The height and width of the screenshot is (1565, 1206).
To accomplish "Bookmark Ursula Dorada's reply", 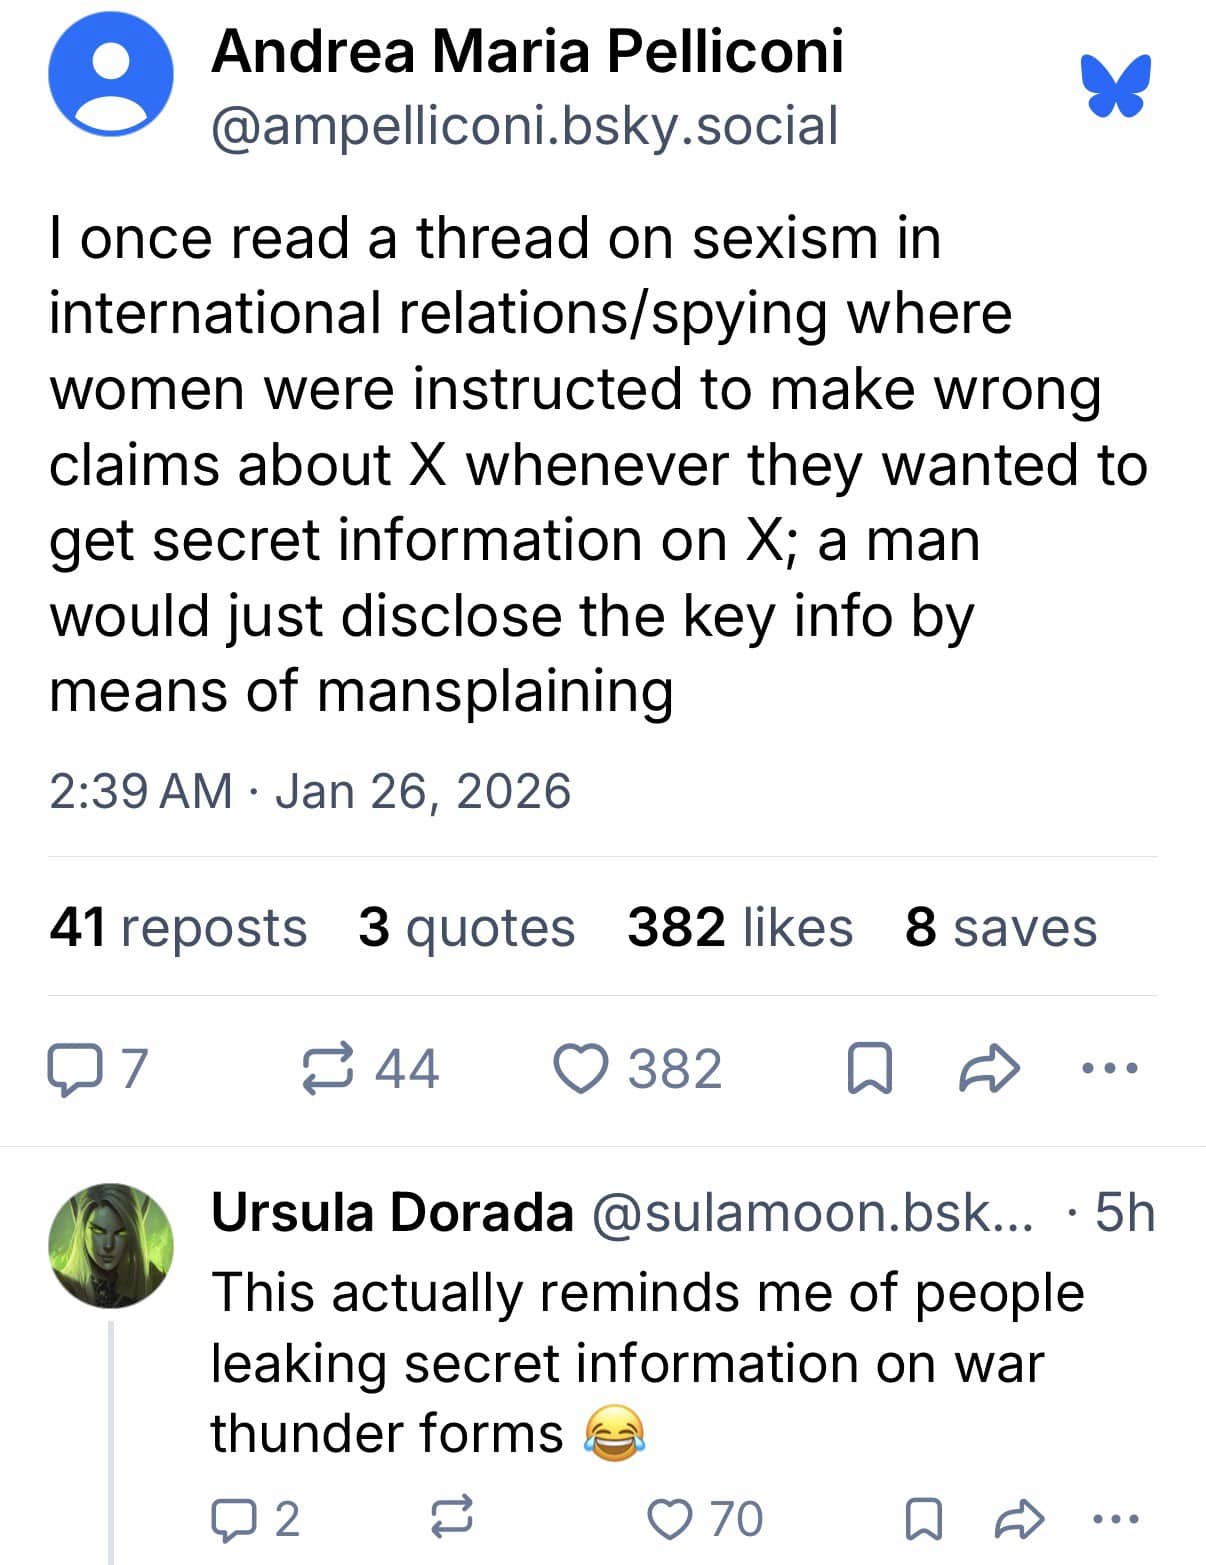I will click(920, 1519).
